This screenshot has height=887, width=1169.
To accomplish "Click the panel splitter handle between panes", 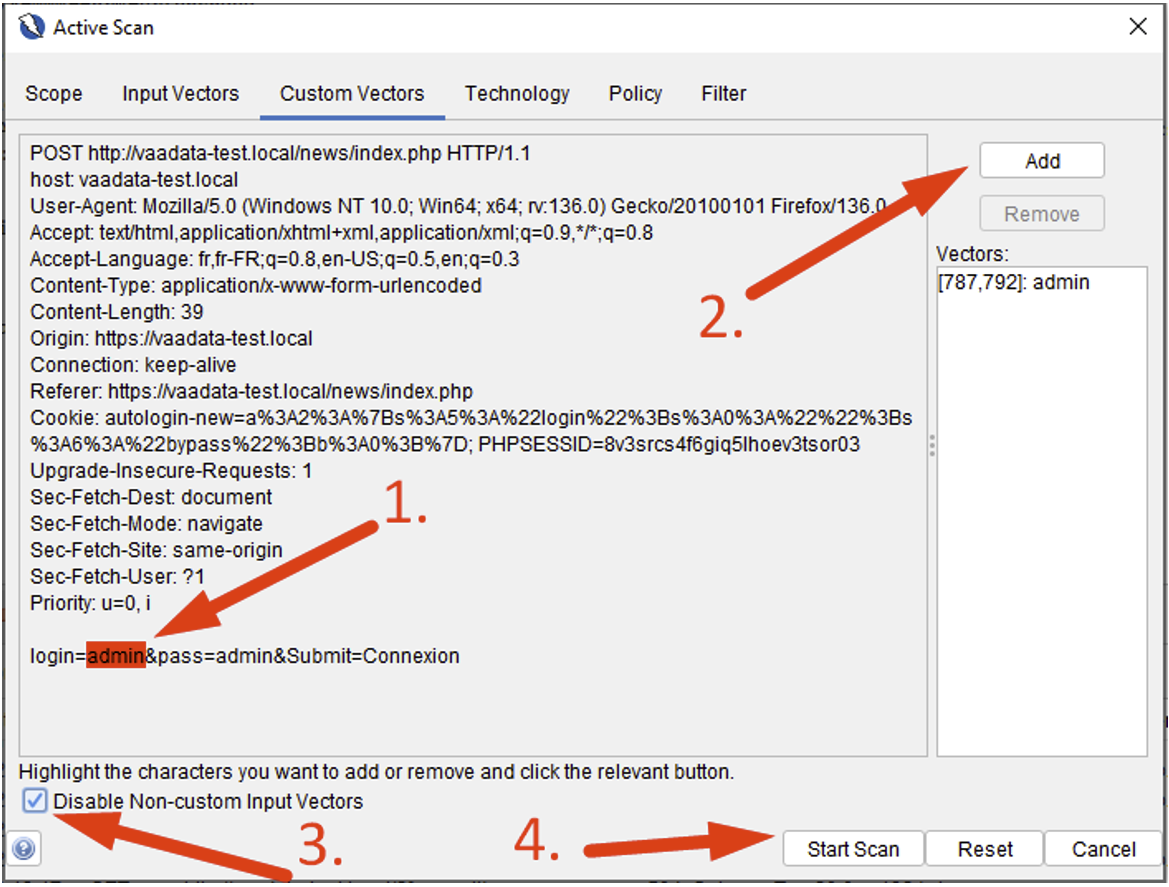I will [x=931, y=447].
